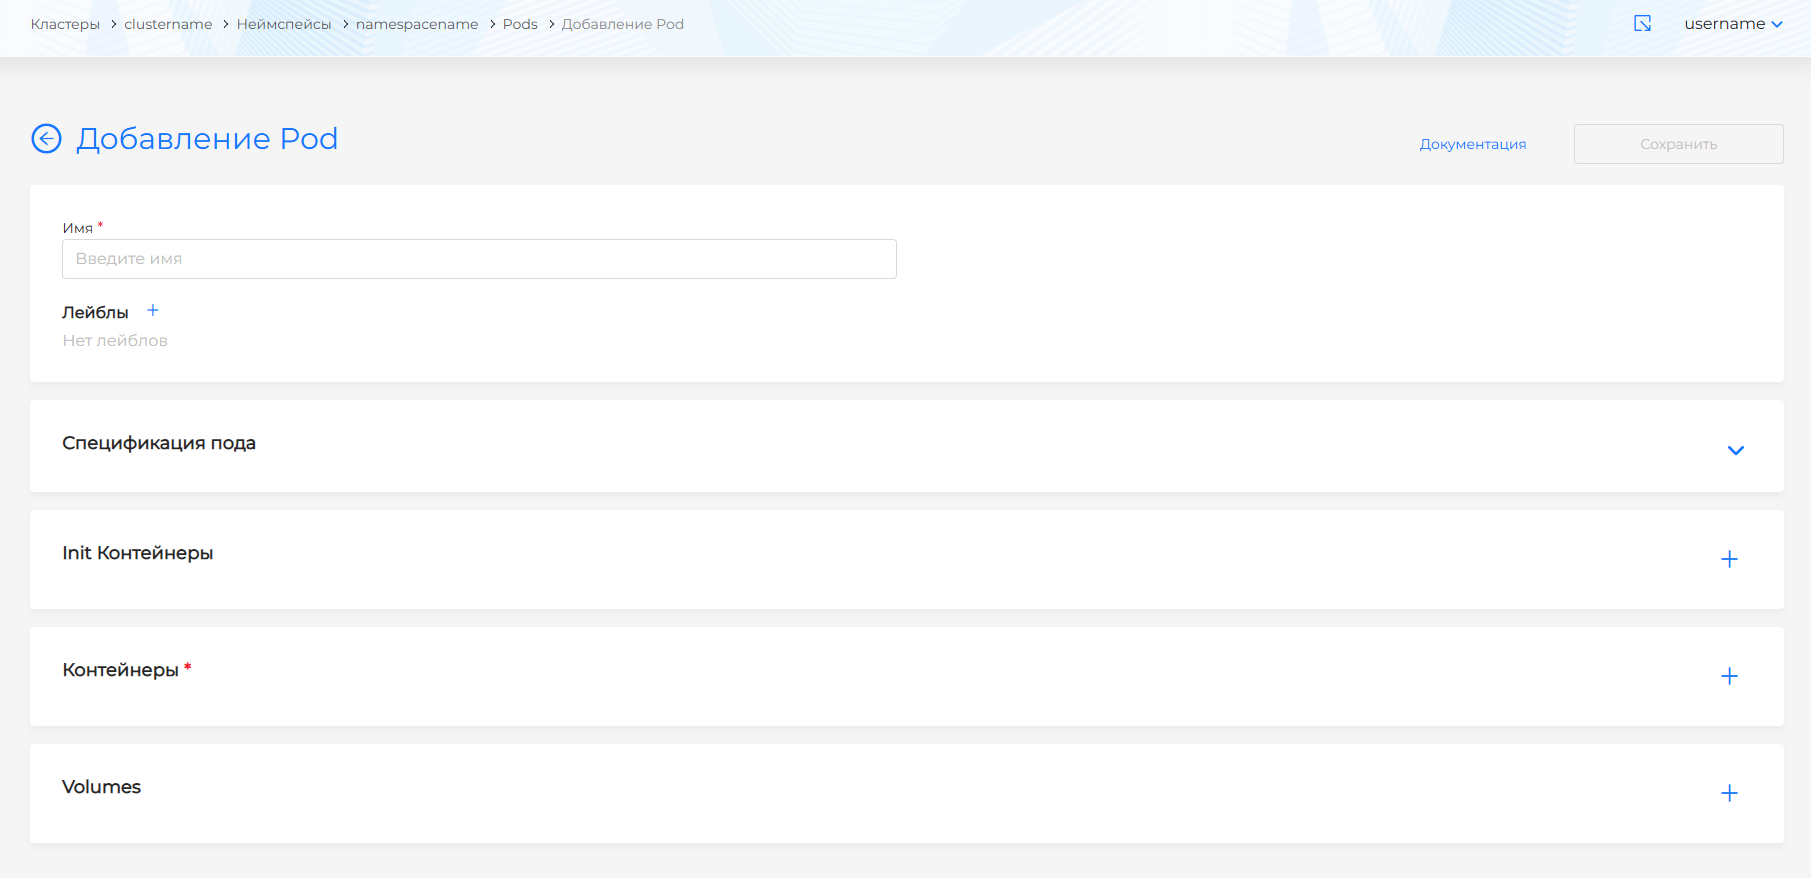The width and height of the screenshot is (1811, 878).
Task: Click the Имя input field
Action: [x=479, y=259]
